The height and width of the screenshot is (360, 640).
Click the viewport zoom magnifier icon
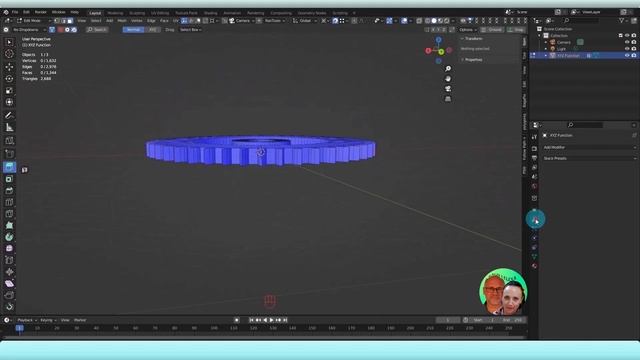[448, 69]
